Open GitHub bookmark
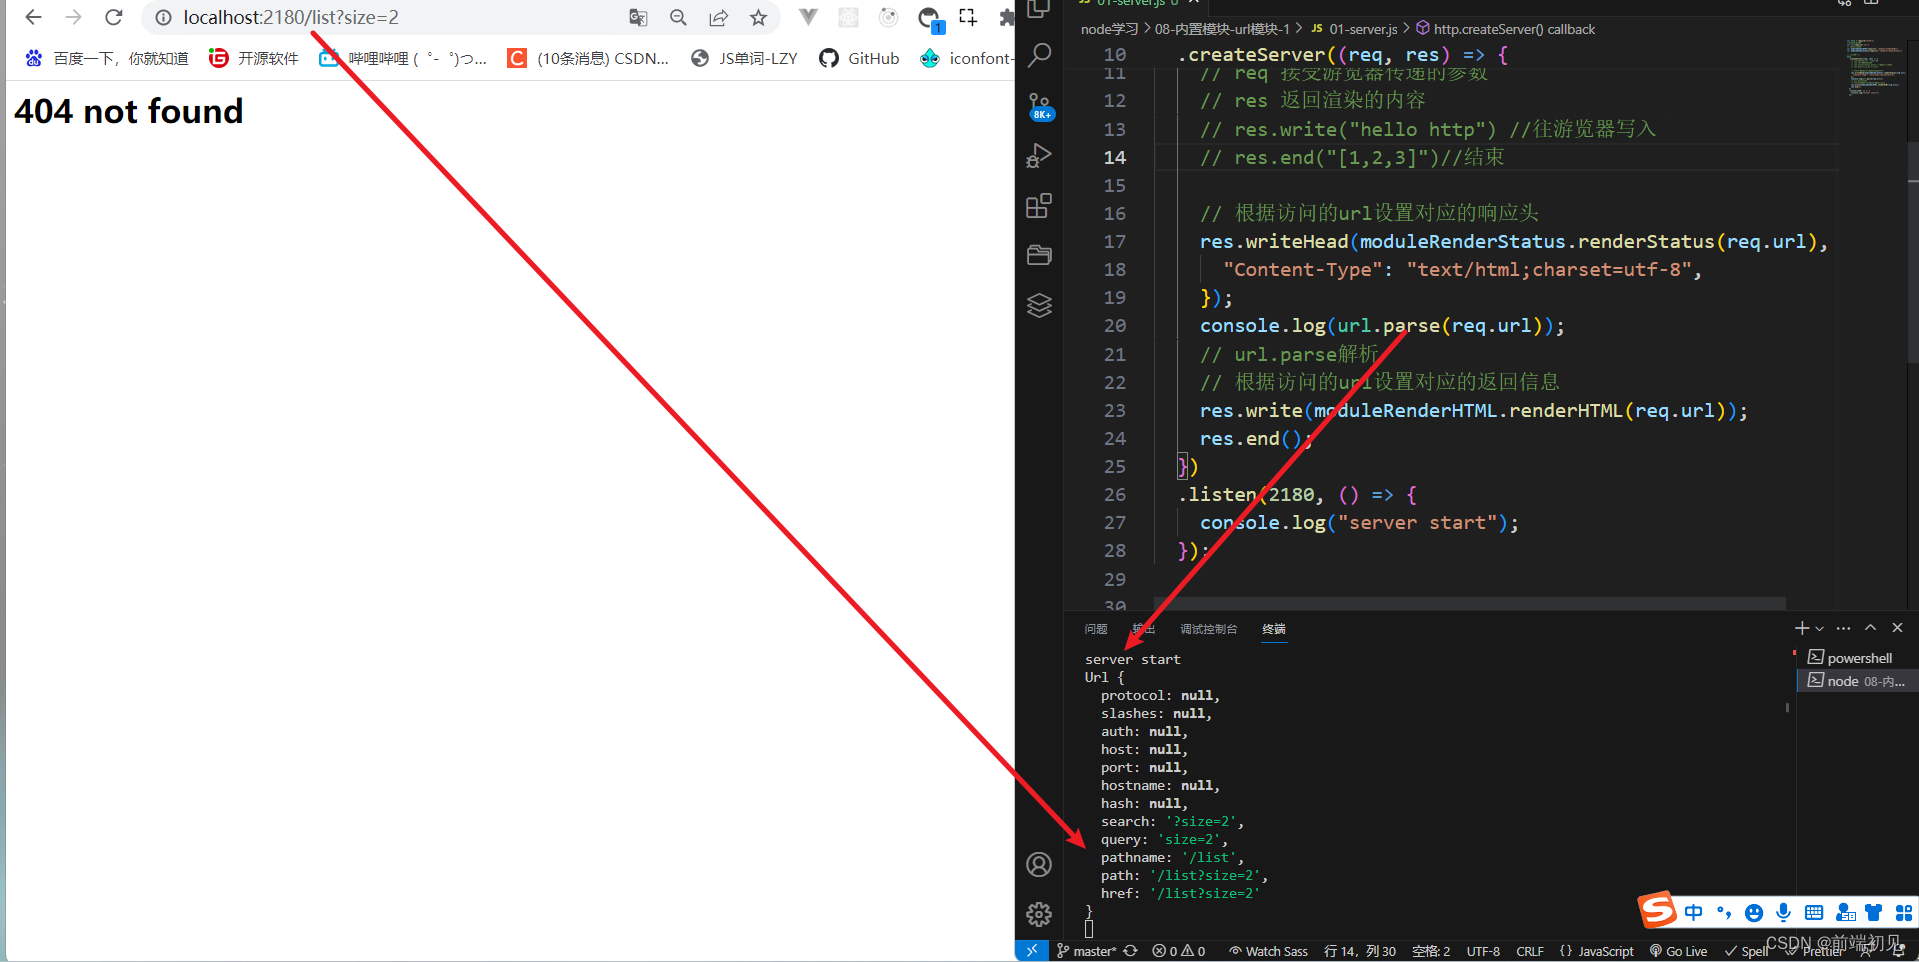The image size is (1919, 962). pyautogui.click(x=859, y=58)
